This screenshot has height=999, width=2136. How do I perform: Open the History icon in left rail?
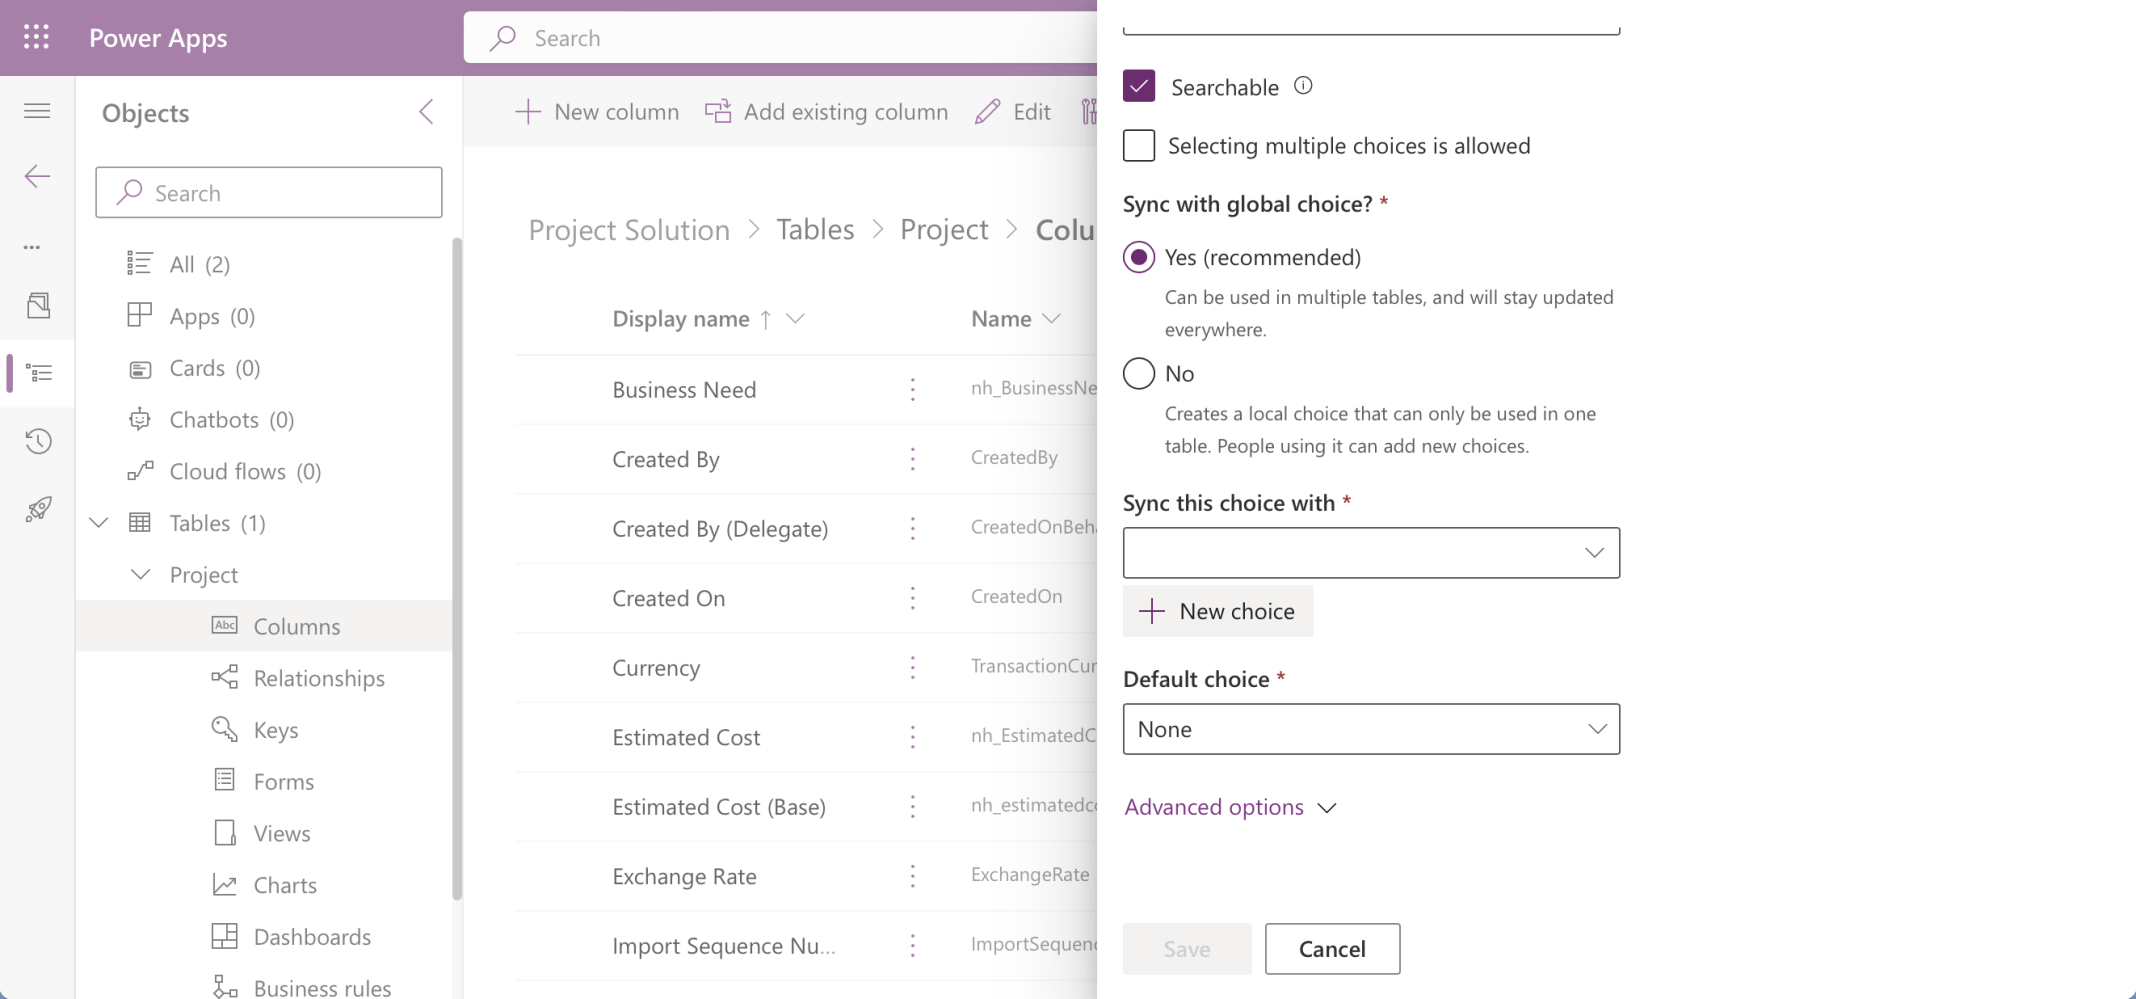click(38, 441)
